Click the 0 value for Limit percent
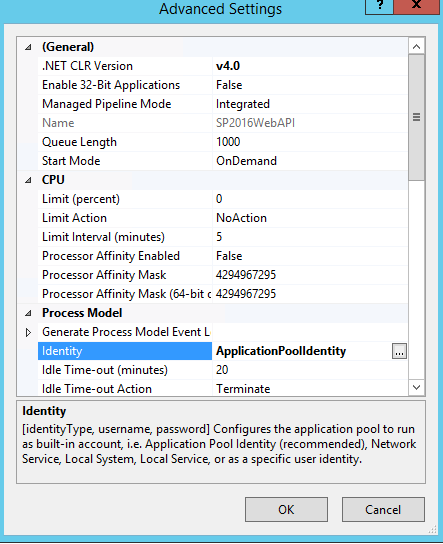The height and width of the screenshot is (544, 443). point(219,199)
